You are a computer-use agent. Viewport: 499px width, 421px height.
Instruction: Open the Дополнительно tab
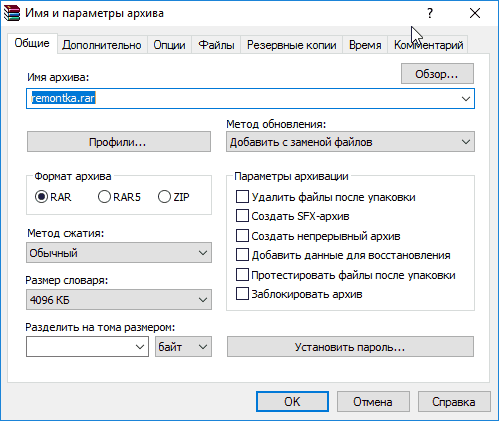tap(102, 45)
